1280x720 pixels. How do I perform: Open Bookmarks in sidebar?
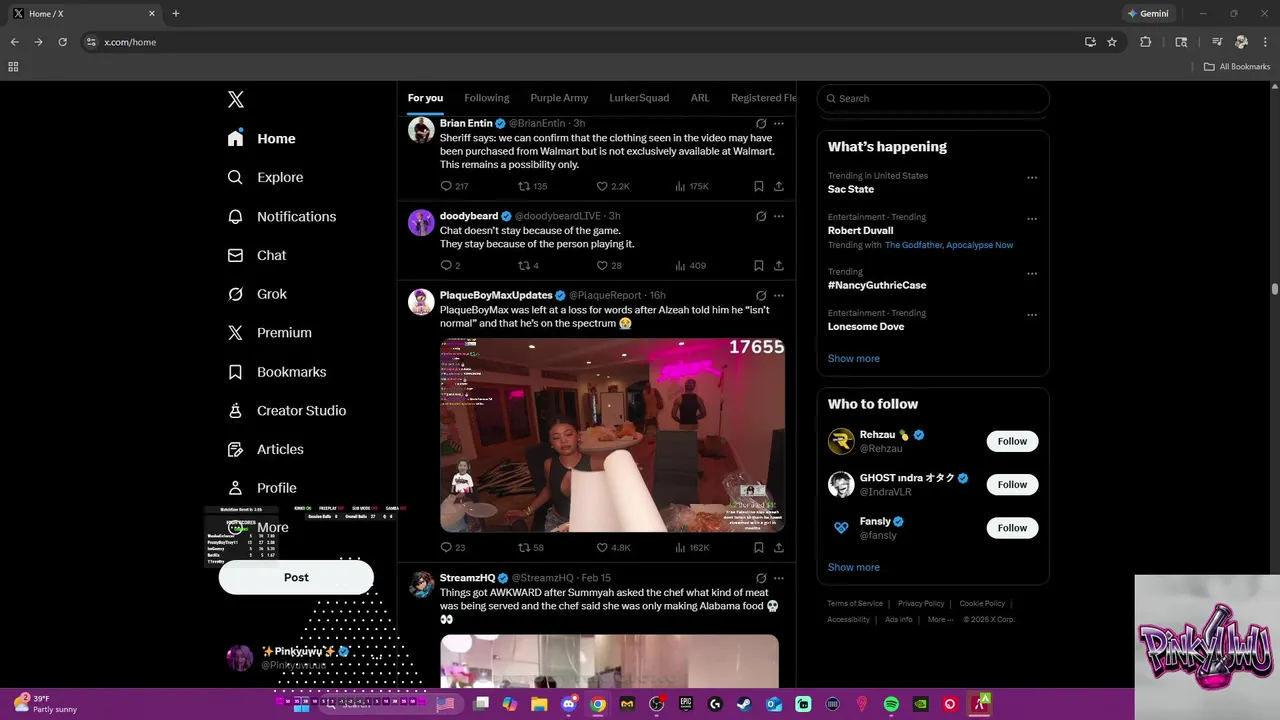pyautogui.click(x=277, y=372)
